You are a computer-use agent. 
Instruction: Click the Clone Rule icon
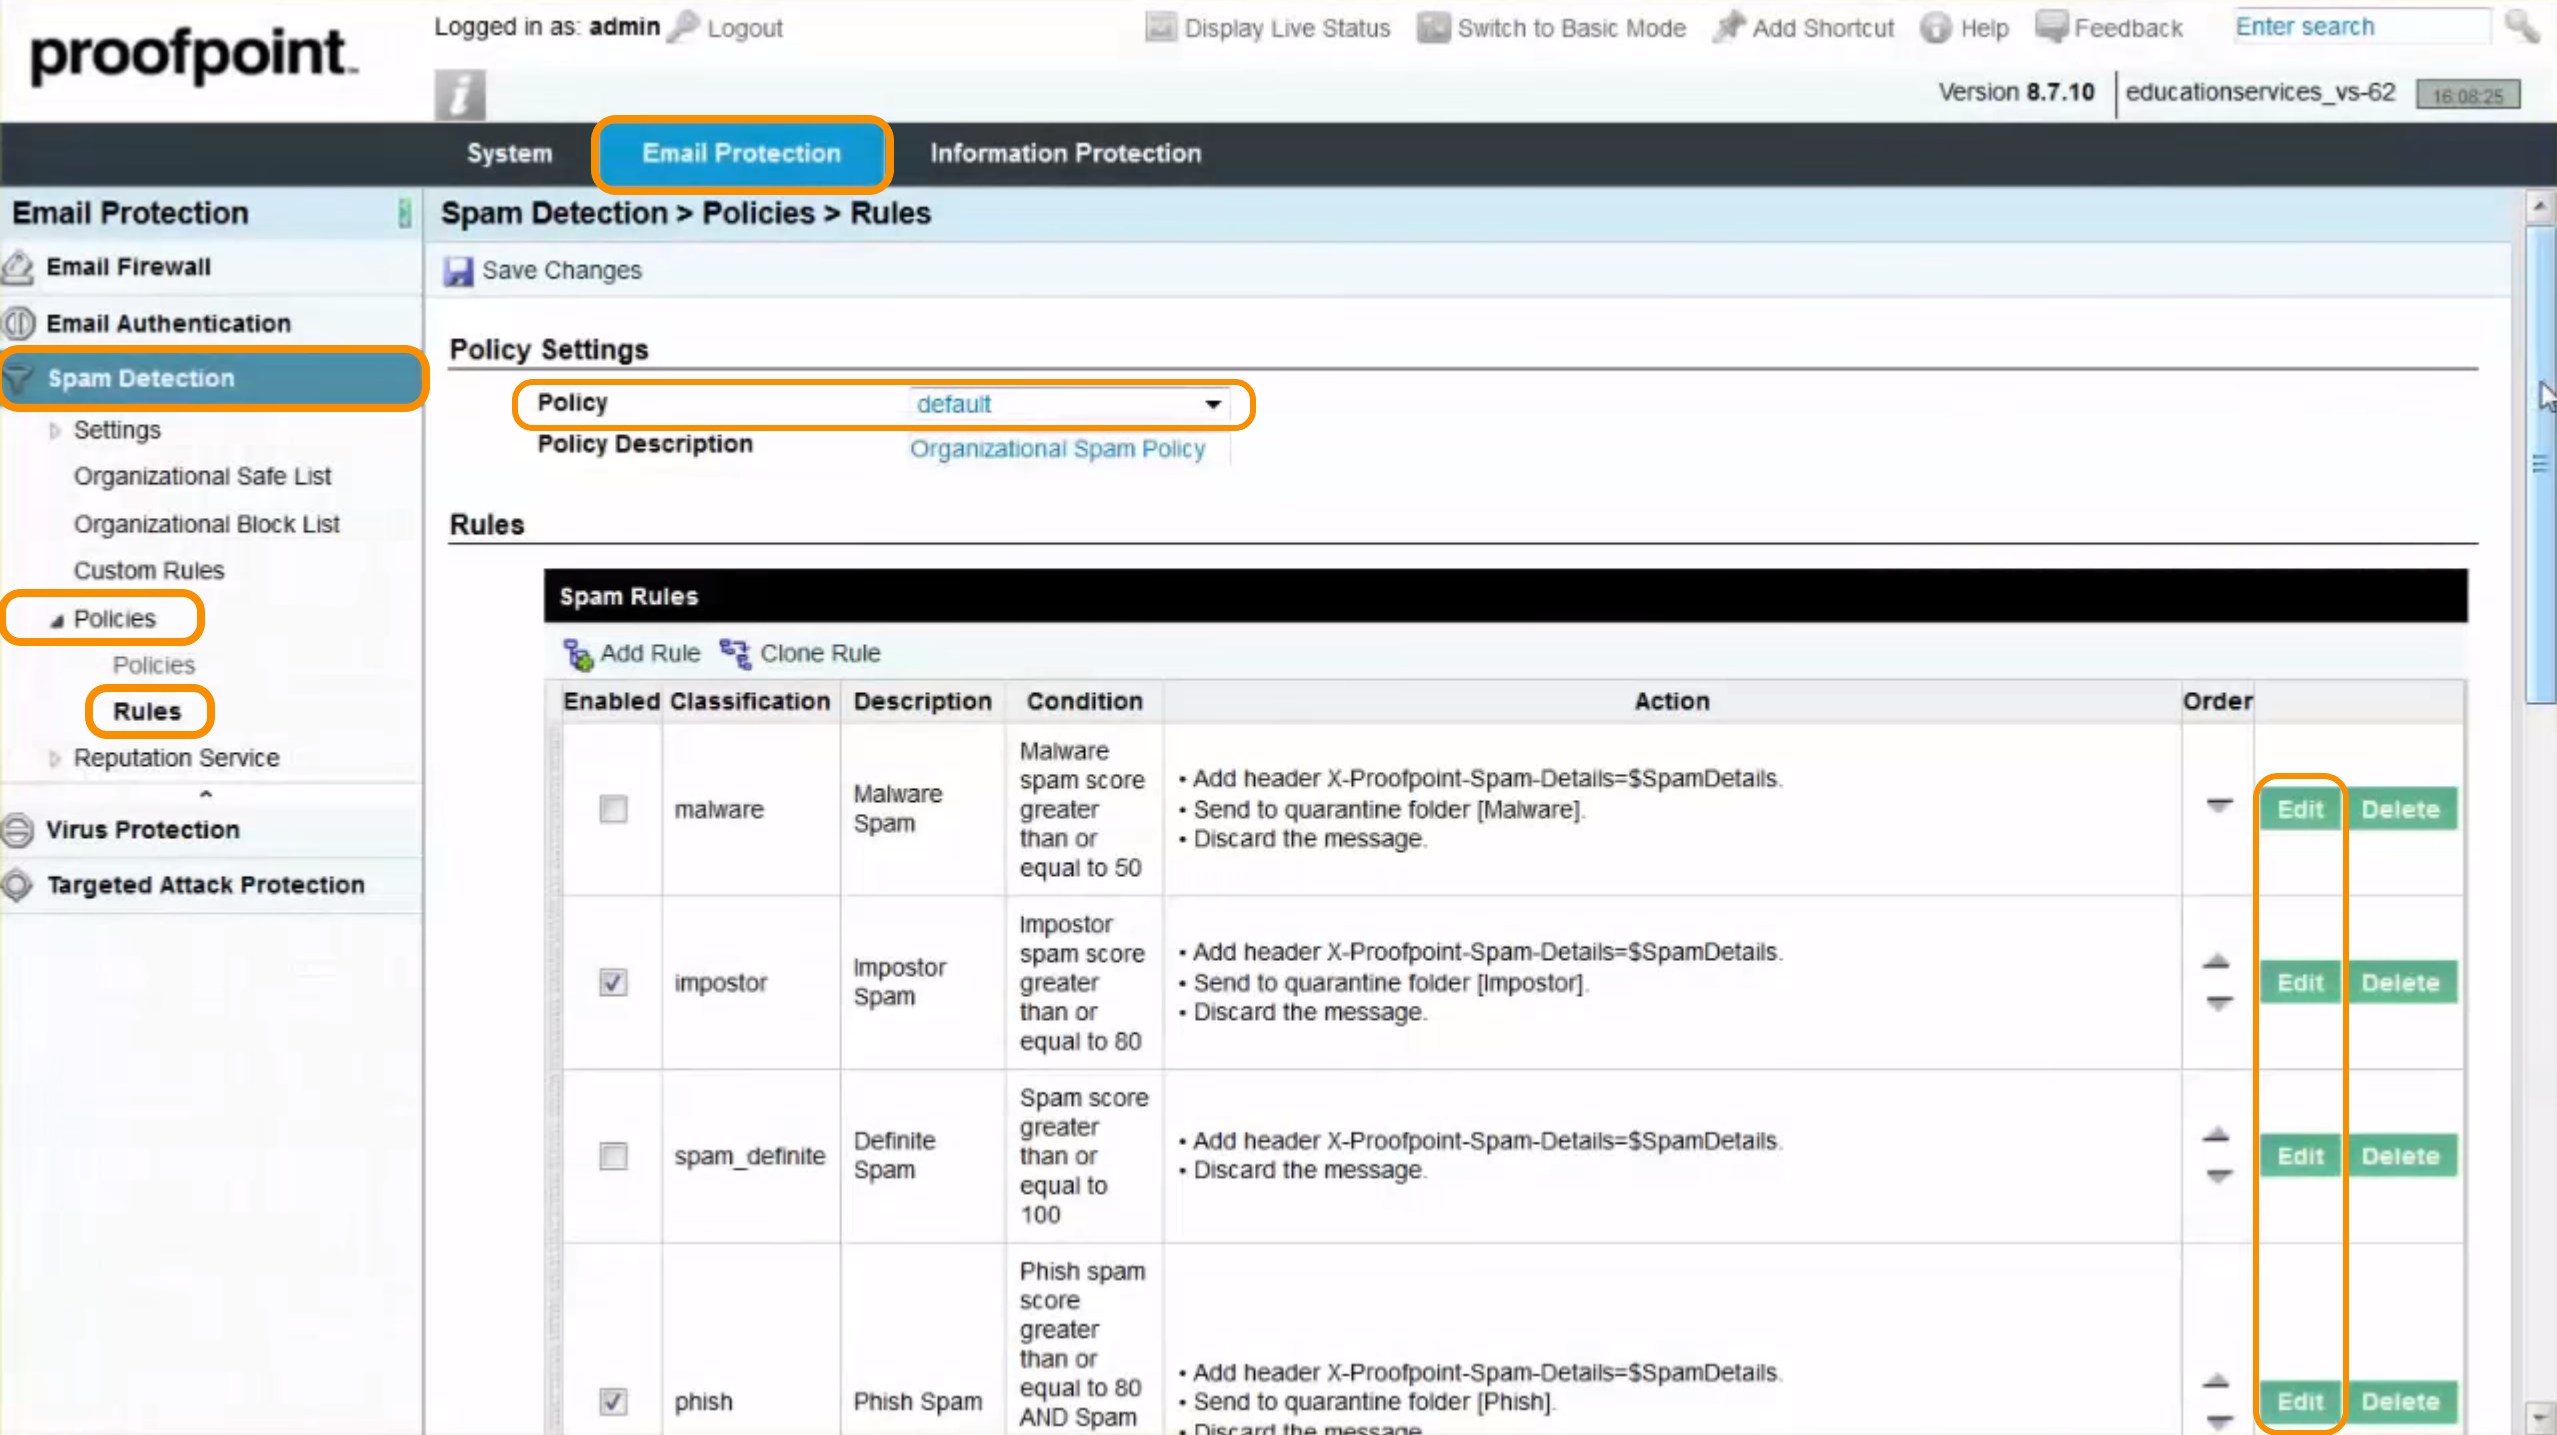pos(735,654)
